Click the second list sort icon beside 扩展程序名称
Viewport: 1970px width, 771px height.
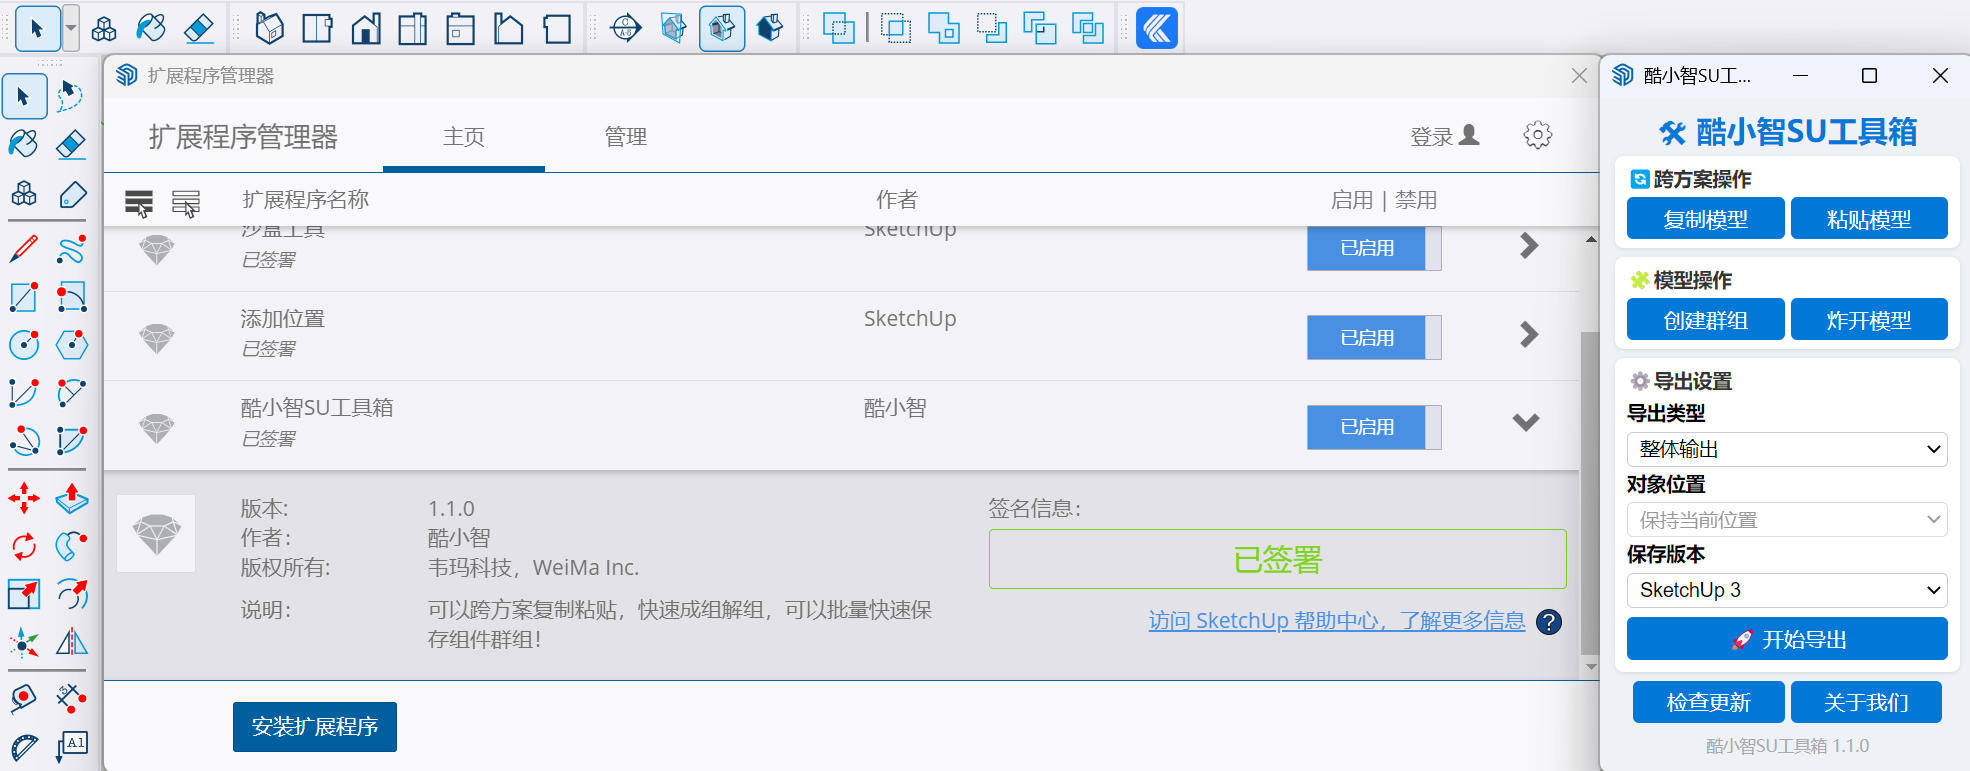point(186,203)
